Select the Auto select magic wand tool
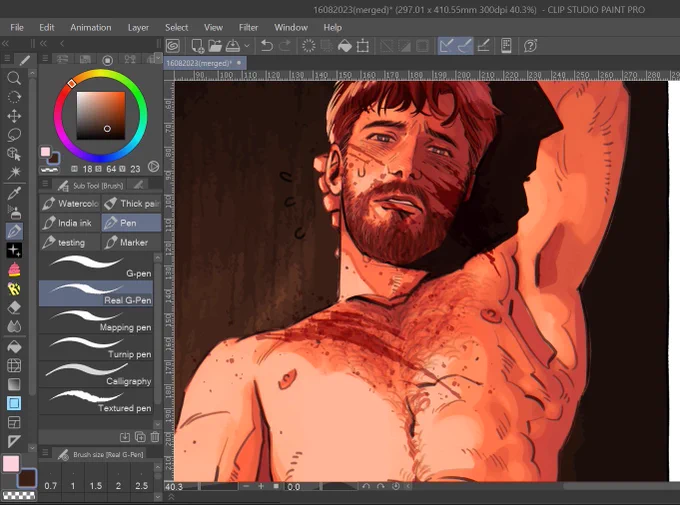This screenshot has width=680, height=505. click(x=14, y=172)
